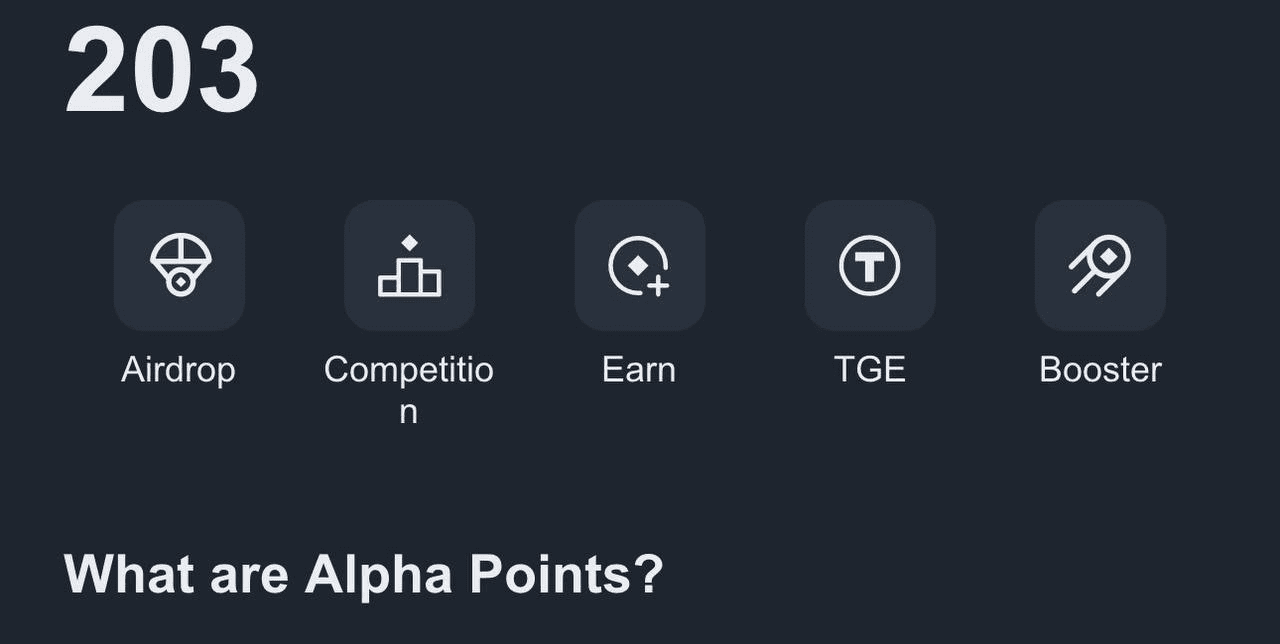Click the letter T inside the TGE circle
This screenshot has height=644, width=1280.
(870, 266)
